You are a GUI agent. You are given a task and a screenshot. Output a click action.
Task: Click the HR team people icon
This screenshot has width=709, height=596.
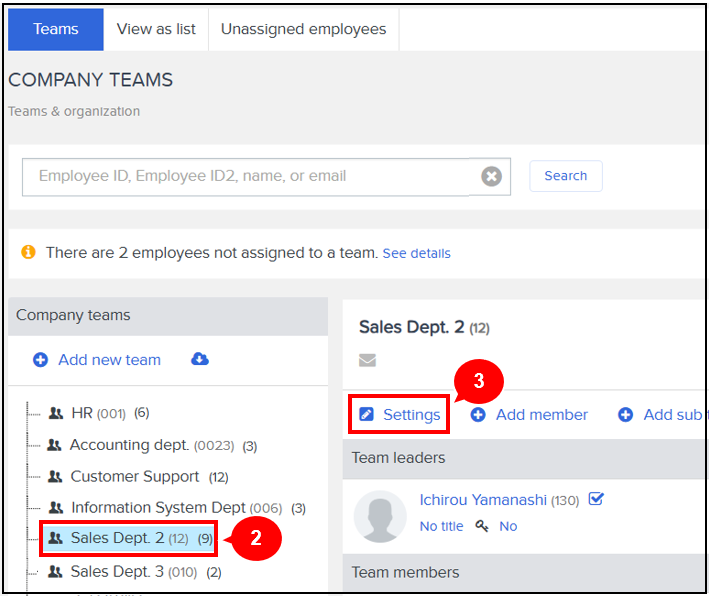click(x=56, y=413)
